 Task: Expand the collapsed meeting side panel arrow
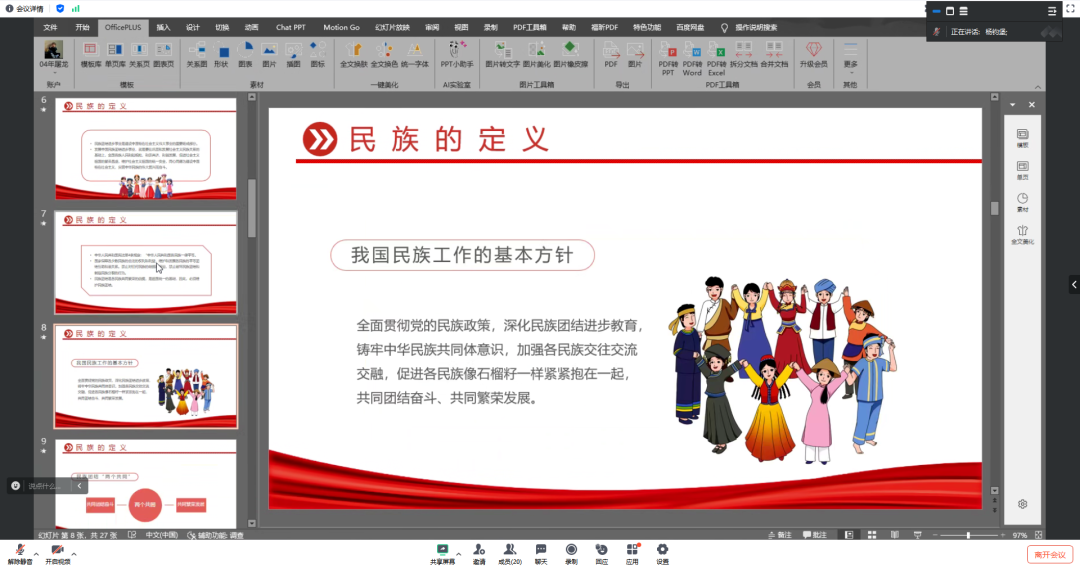tap(1072, 284)
